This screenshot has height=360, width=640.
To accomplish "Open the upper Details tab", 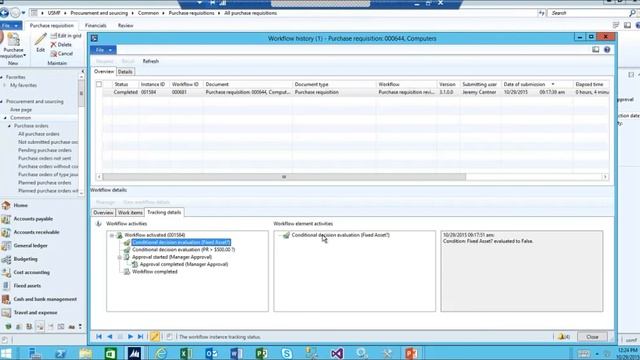I will pyautogui.click(x=125, y=72).
